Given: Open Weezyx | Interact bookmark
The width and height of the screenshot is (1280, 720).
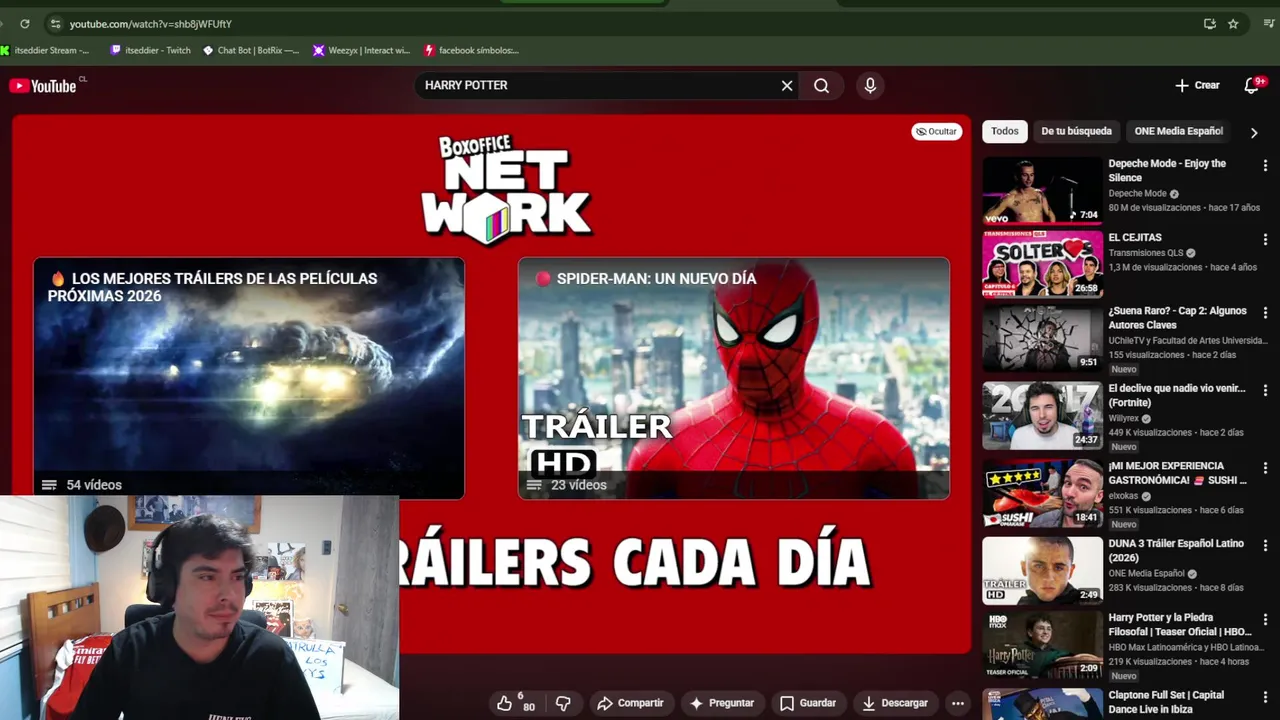Looking at the screenshot, I should (x=362, y=50).
